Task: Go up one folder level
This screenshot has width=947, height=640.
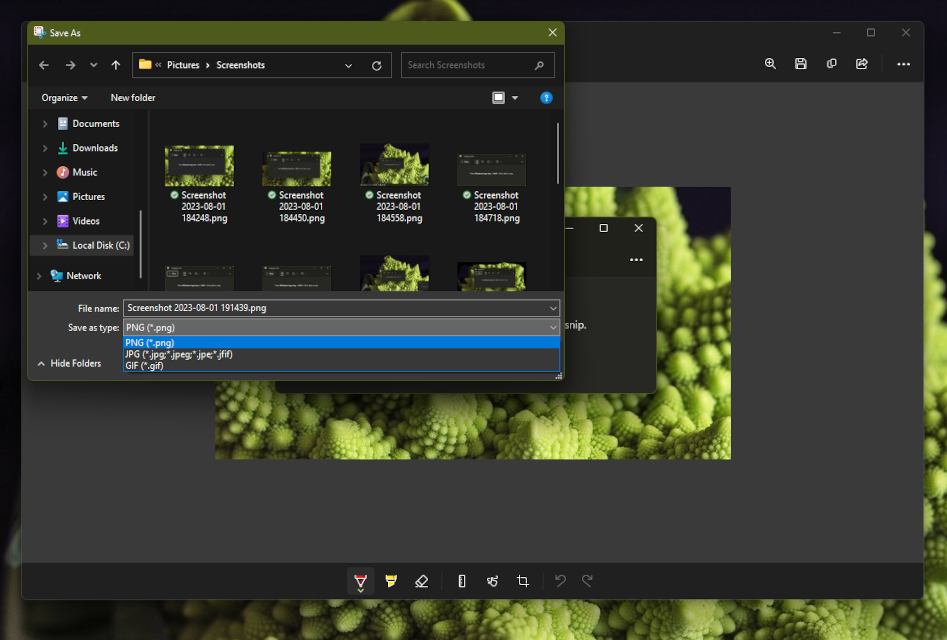Action: (116, 65)
